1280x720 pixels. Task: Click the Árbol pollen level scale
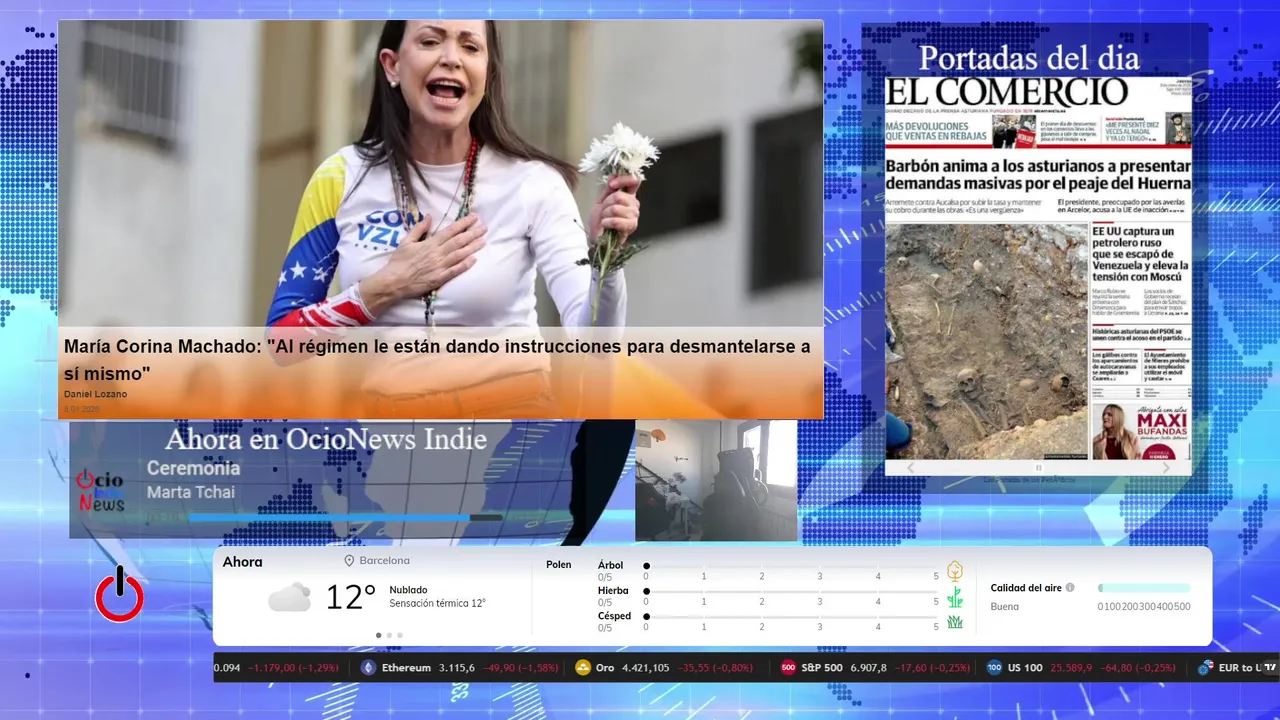coord(791,566)
